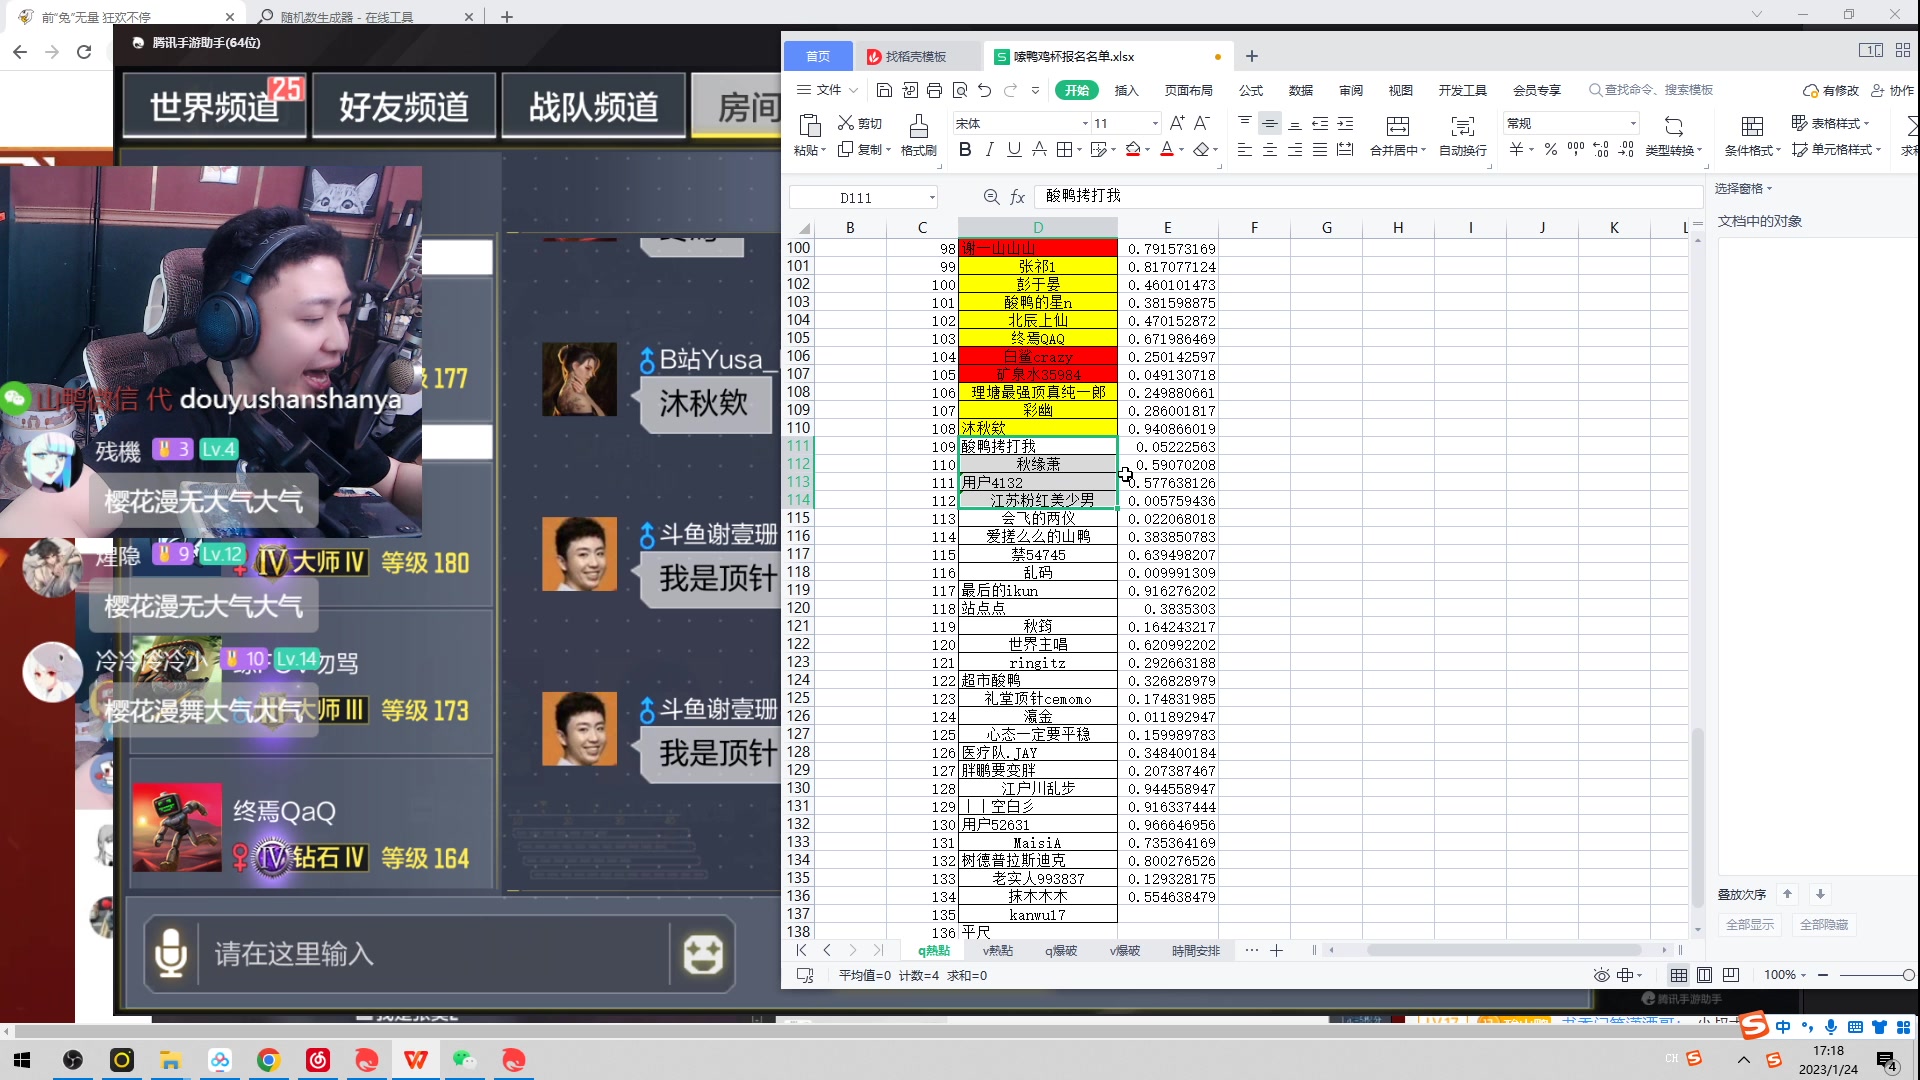Click zoom out minus button

(x=1823, y=975)
